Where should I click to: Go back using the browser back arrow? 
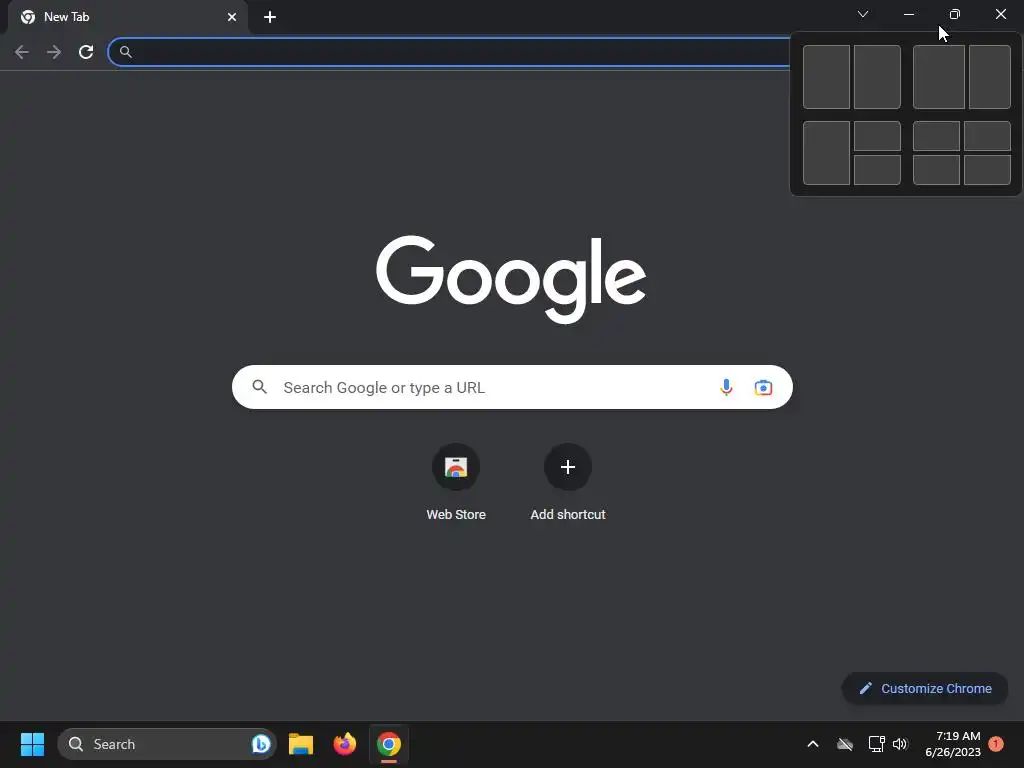[x=22, y=52]
